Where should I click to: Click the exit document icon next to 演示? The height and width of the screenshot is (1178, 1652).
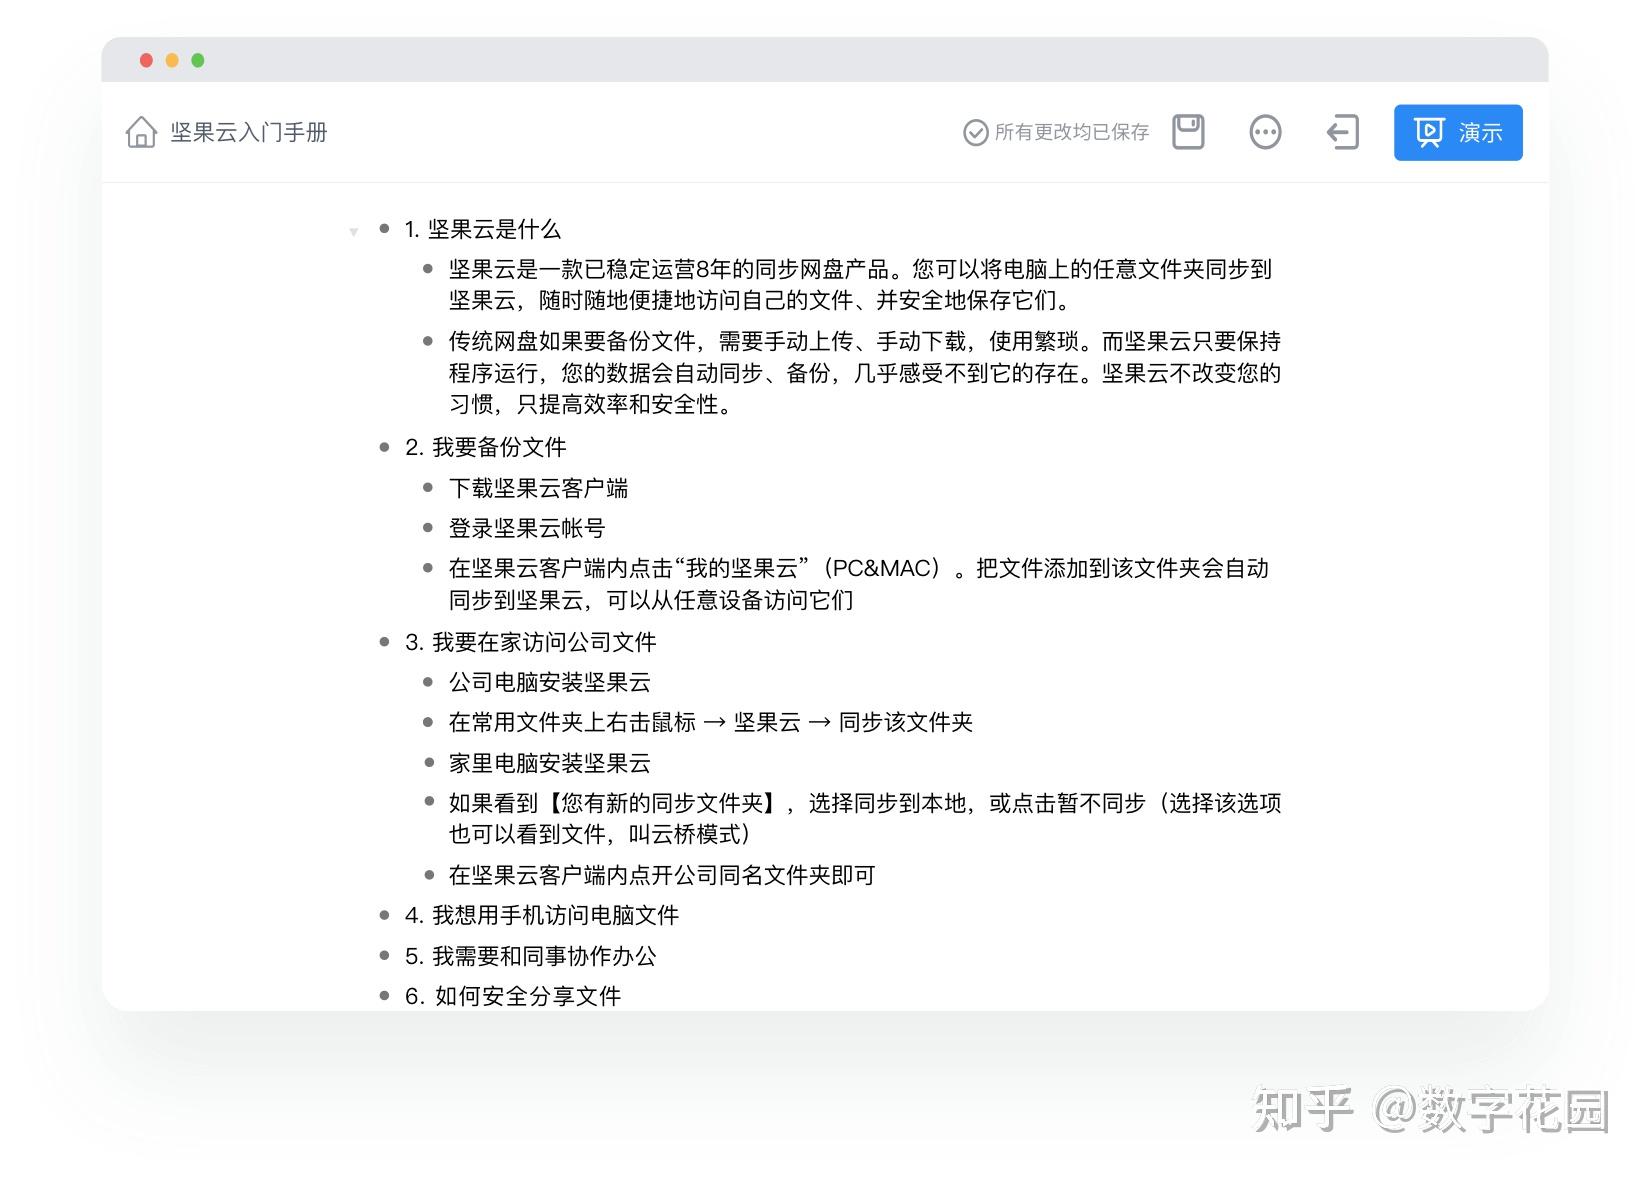[1342, 131]
